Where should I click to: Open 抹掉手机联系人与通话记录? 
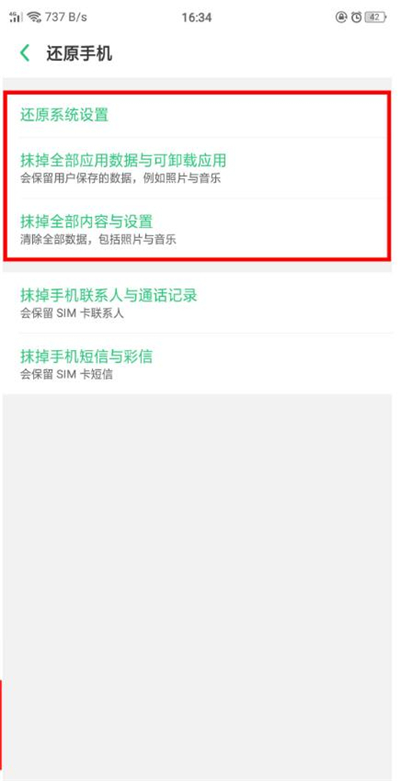tap(199, 303)
